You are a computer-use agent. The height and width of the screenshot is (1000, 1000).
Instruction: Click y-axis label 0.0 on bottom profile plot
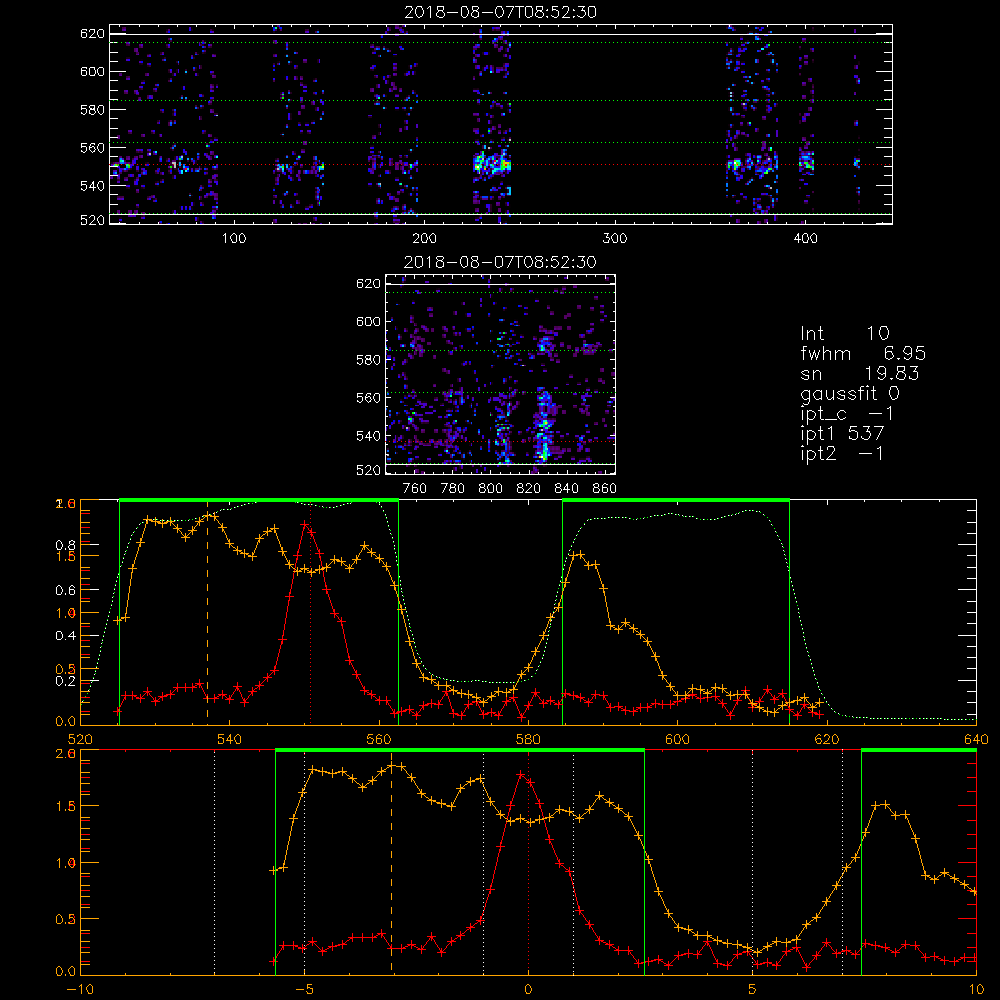point(66,972)
